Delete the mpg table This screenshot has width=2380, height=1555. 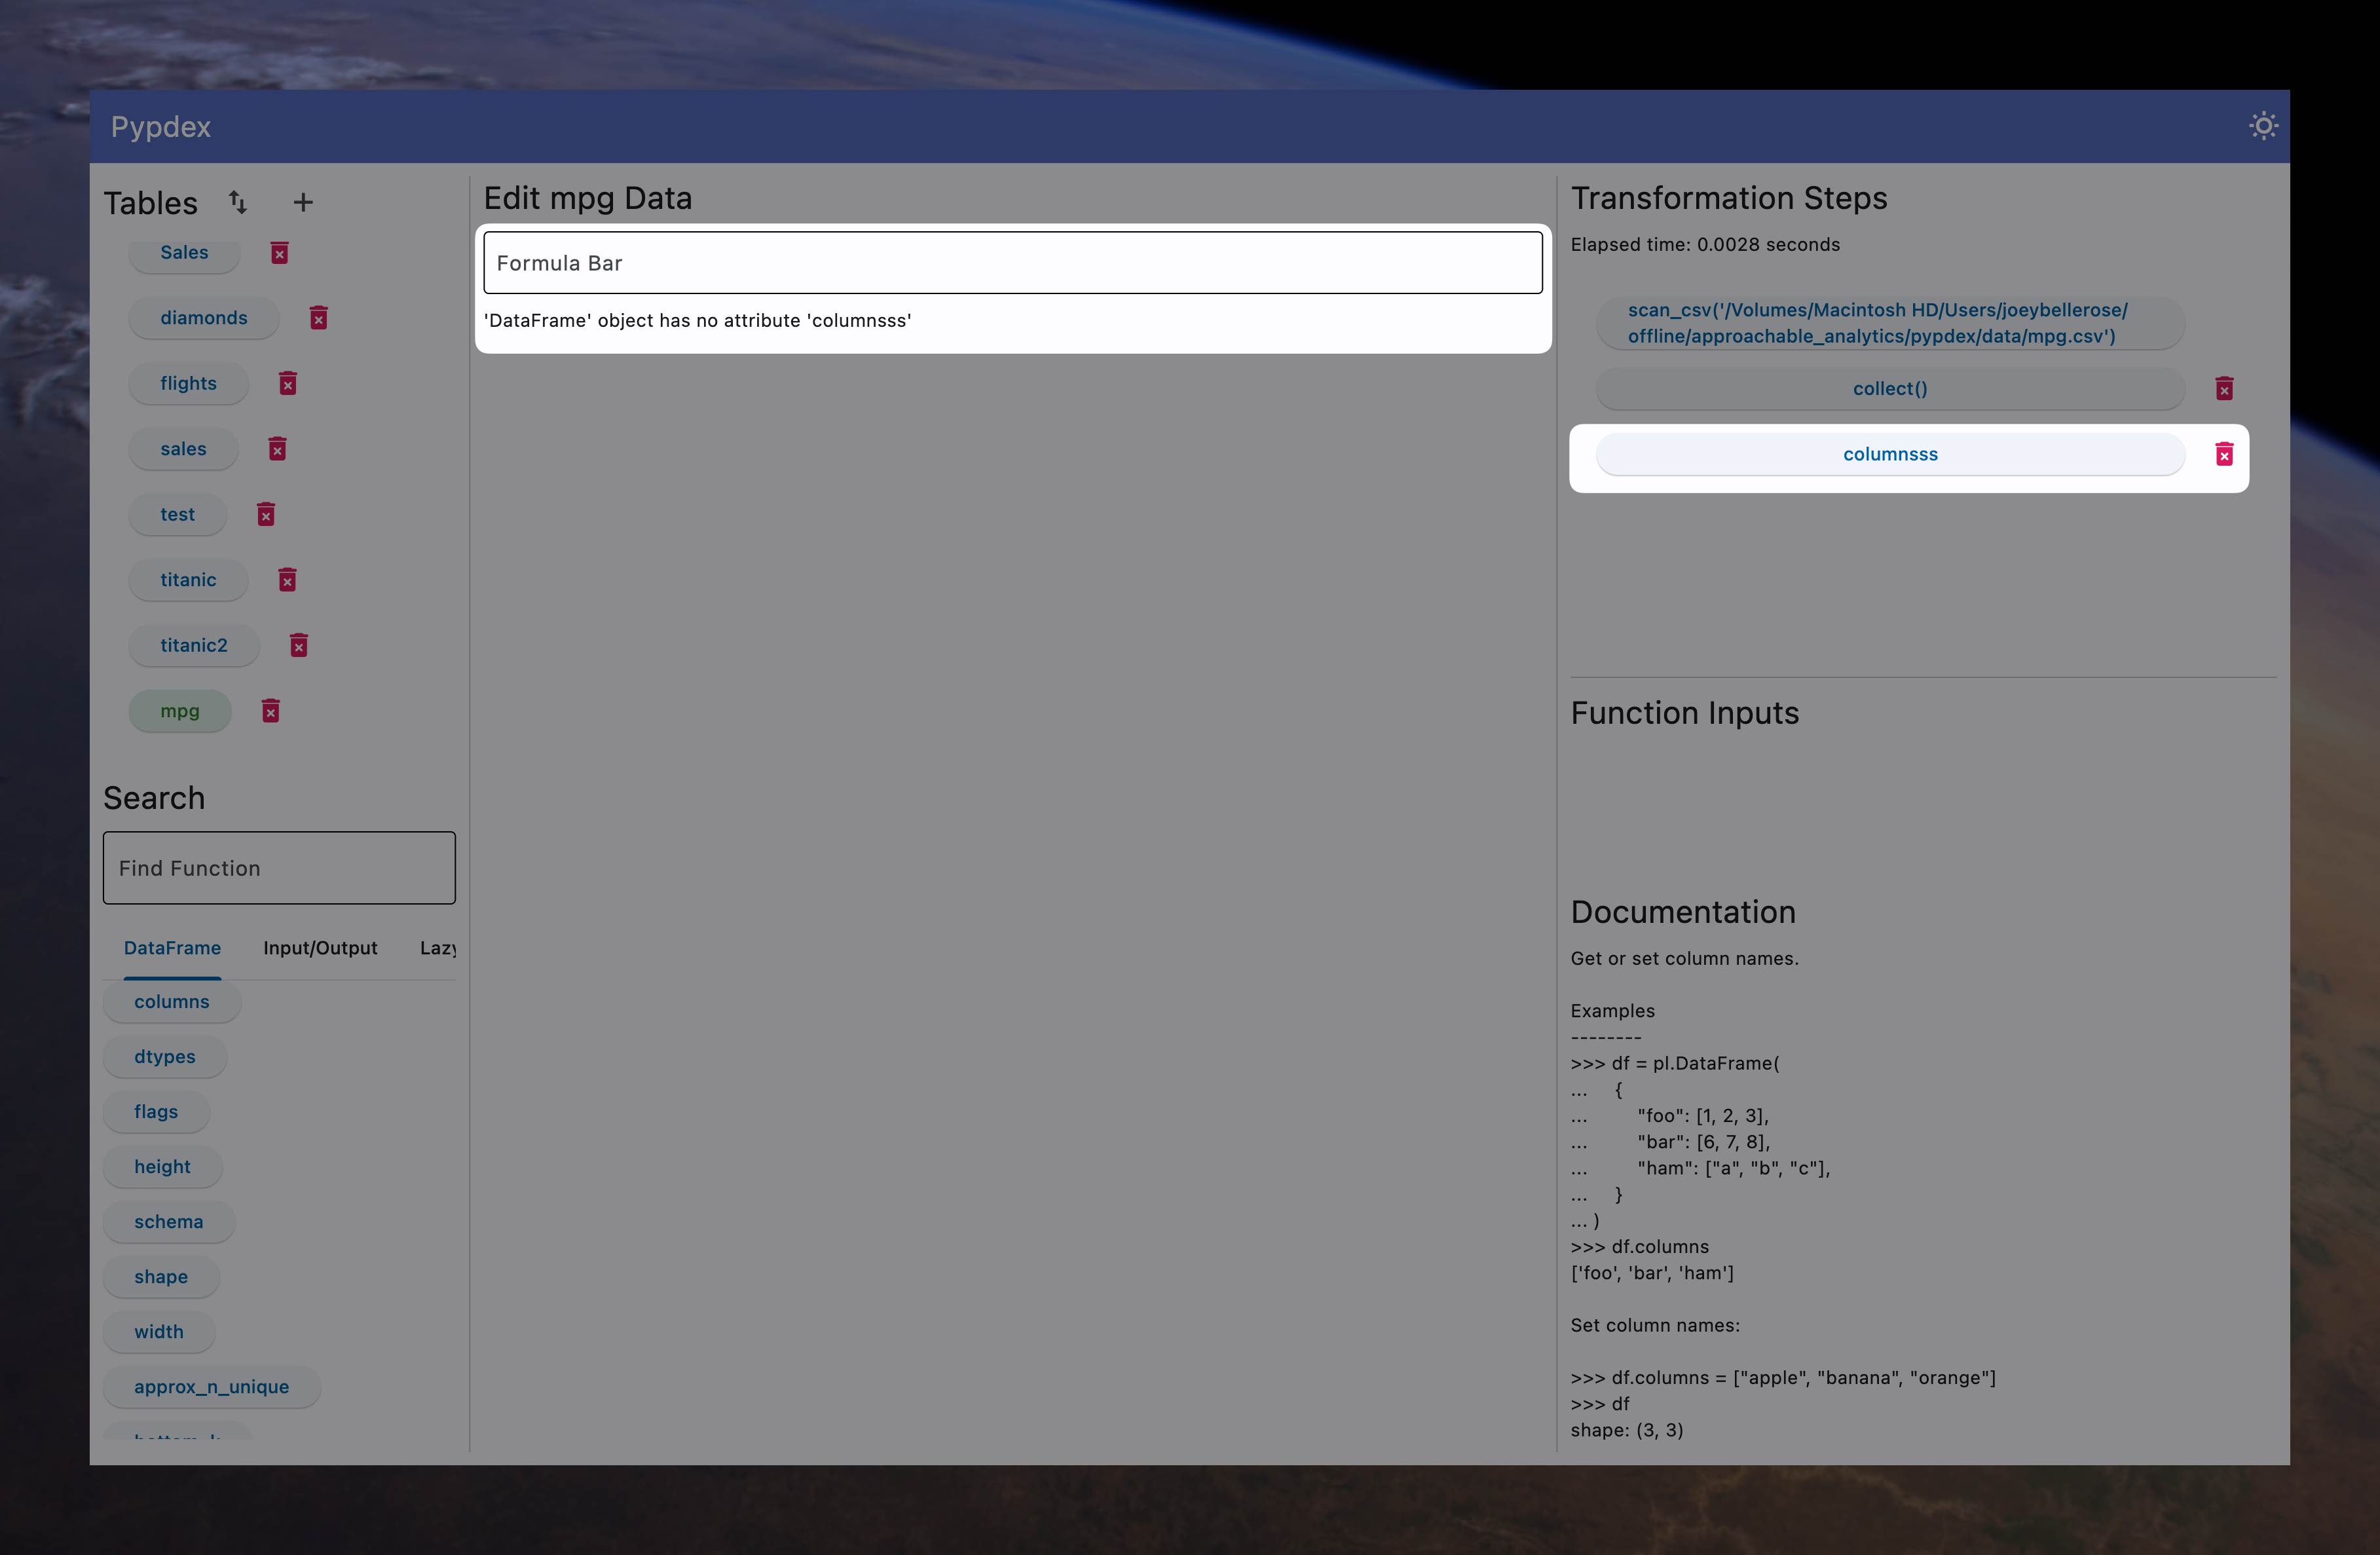(271, 711)
